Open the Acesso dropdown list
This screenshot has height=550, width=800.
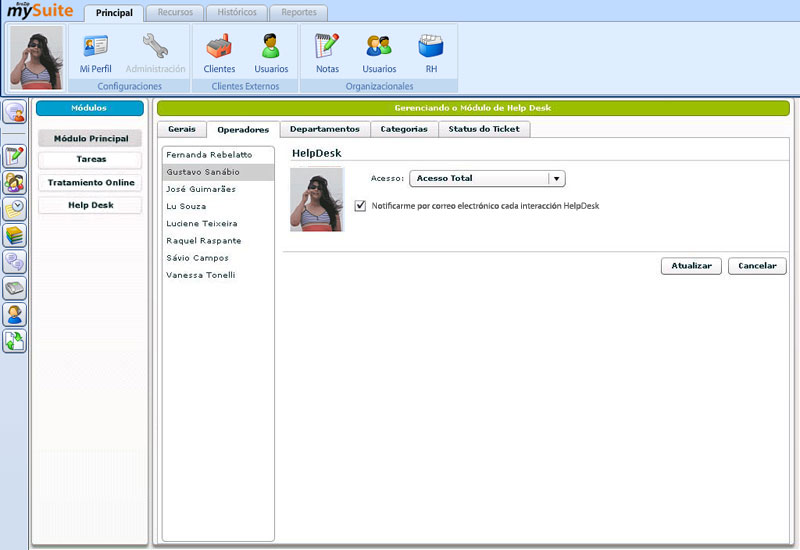[557, 178]
